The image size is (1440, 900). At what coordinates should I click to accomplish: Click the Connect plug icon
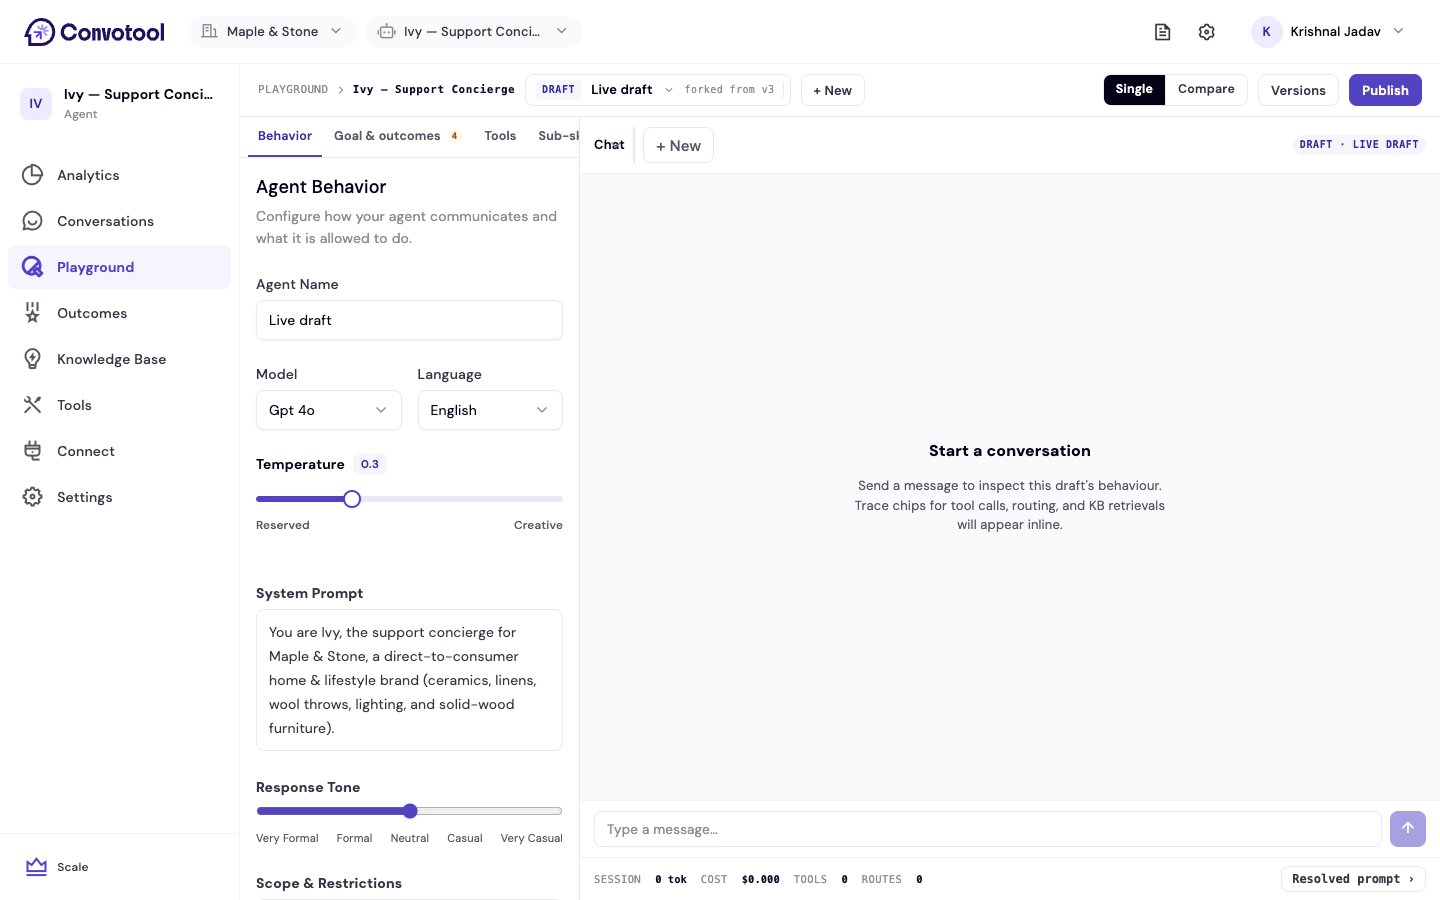pos(33,451)
